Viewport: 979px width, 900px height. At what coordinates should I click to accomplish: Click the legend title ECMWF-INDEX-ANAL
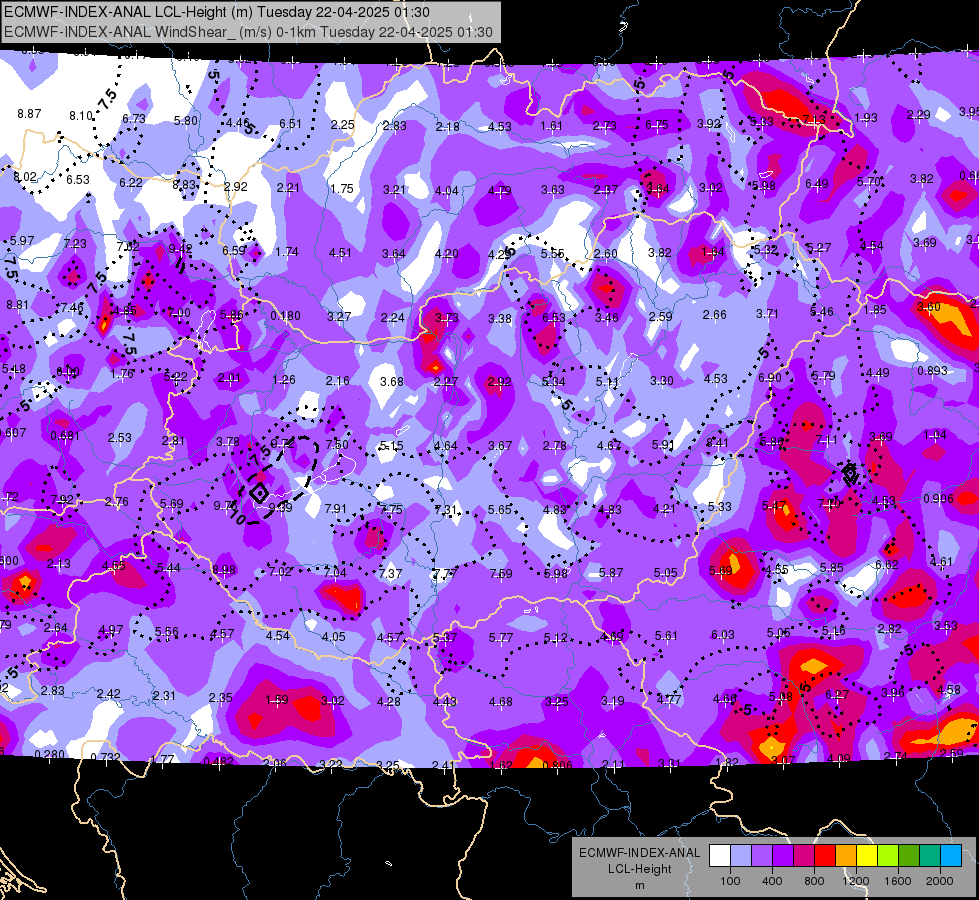point(639,853)
